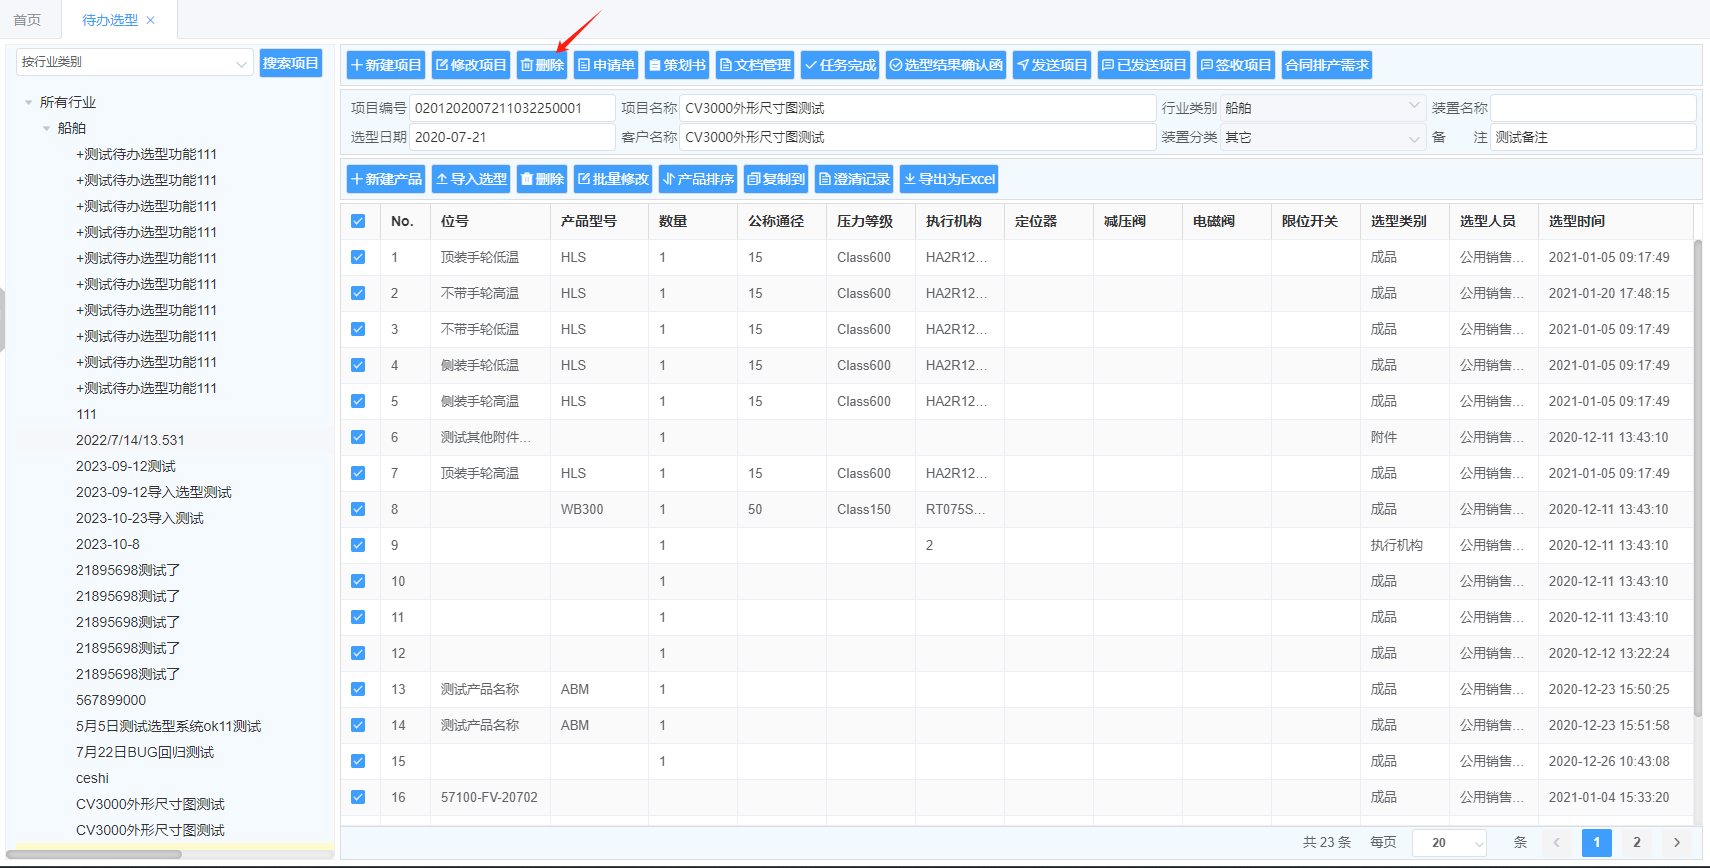Uncheck the checkbox for row No. 1

358,257
